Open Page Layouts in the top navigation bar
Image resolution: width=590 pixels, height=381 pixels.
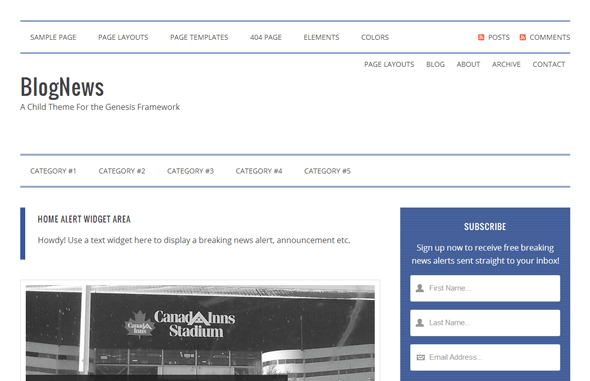[123, 37]
